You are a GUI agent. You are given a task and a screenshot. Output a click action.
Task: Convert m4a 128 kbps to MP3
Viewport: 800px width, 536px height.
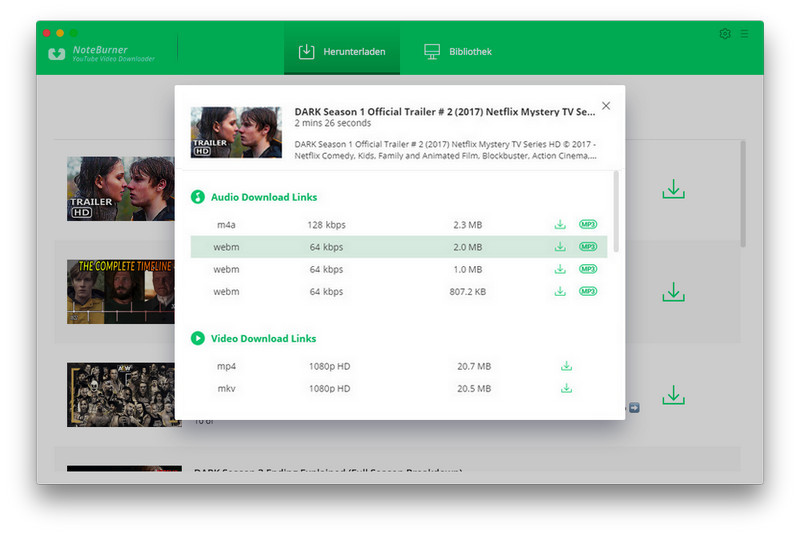click(588, 224)
